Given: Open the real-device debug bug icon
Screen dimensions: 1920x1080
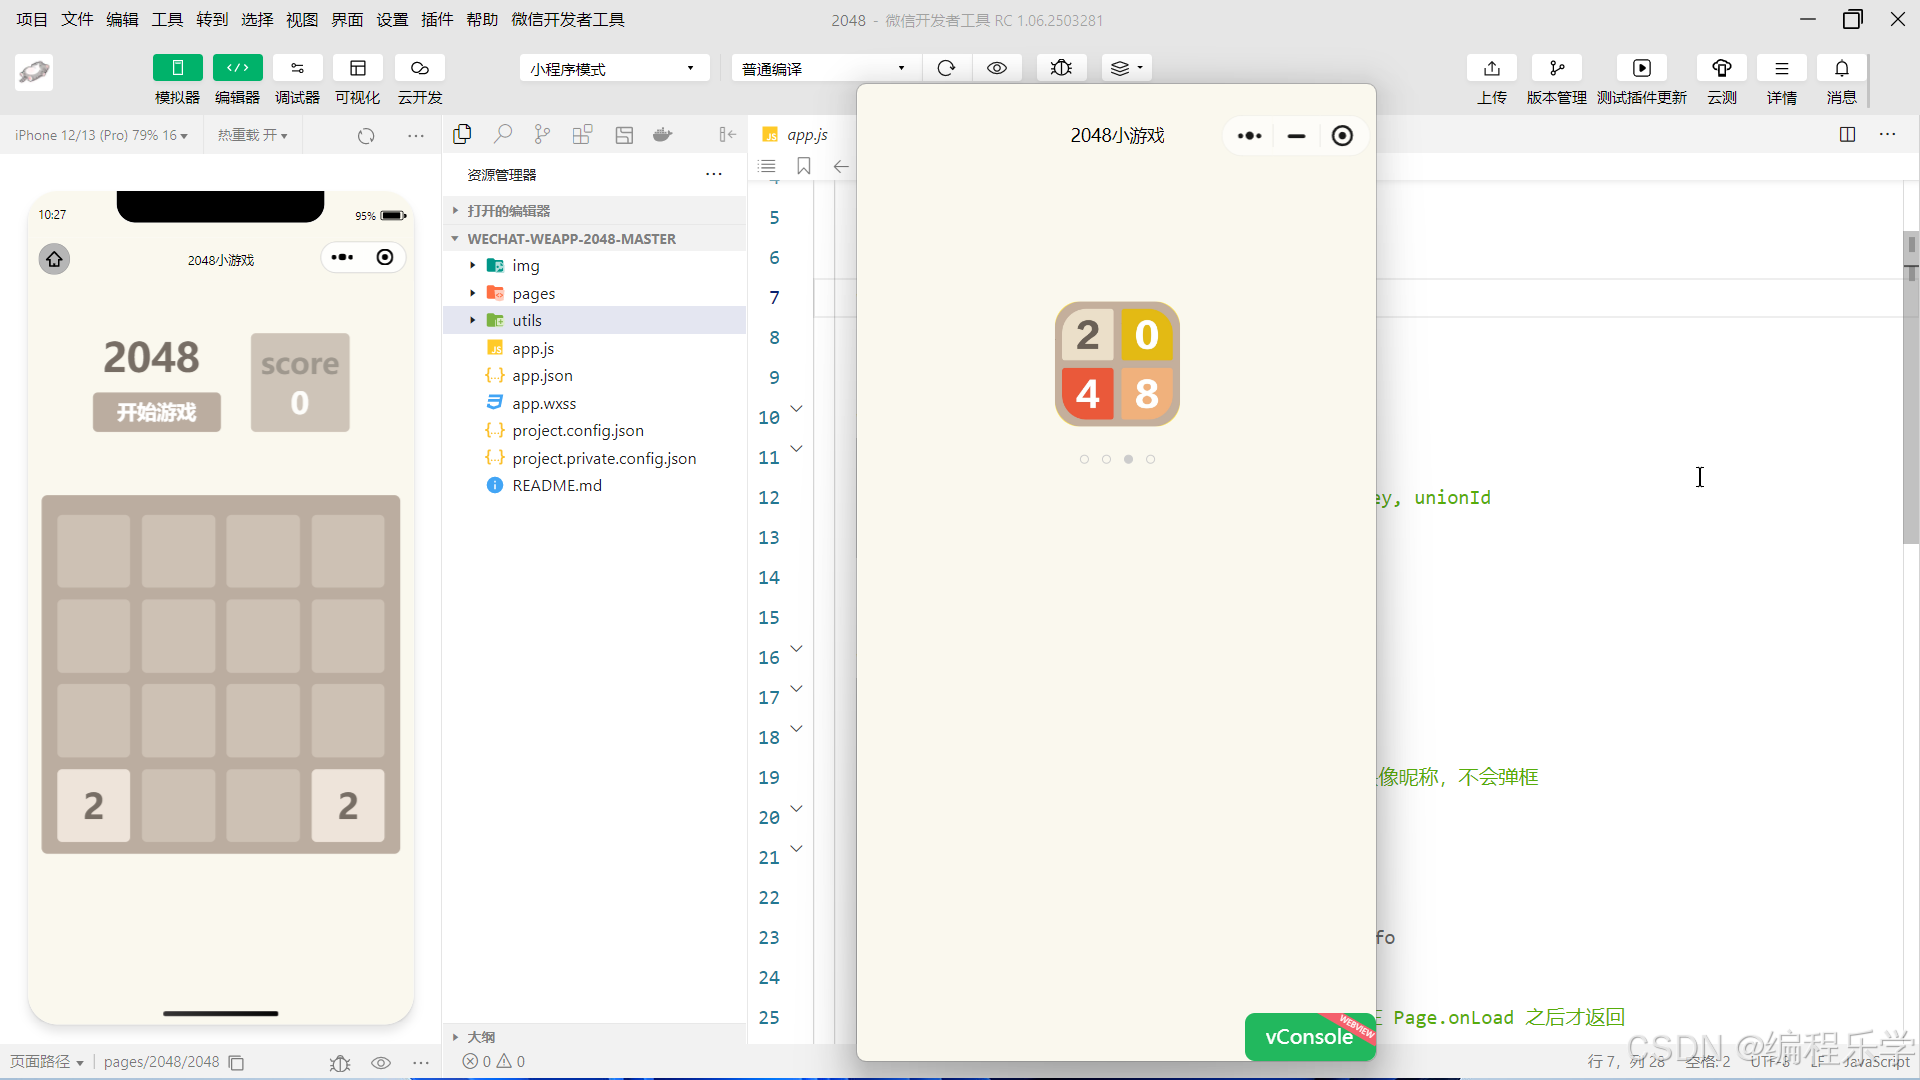Looking at the screenshot, I should (1061, 68).
